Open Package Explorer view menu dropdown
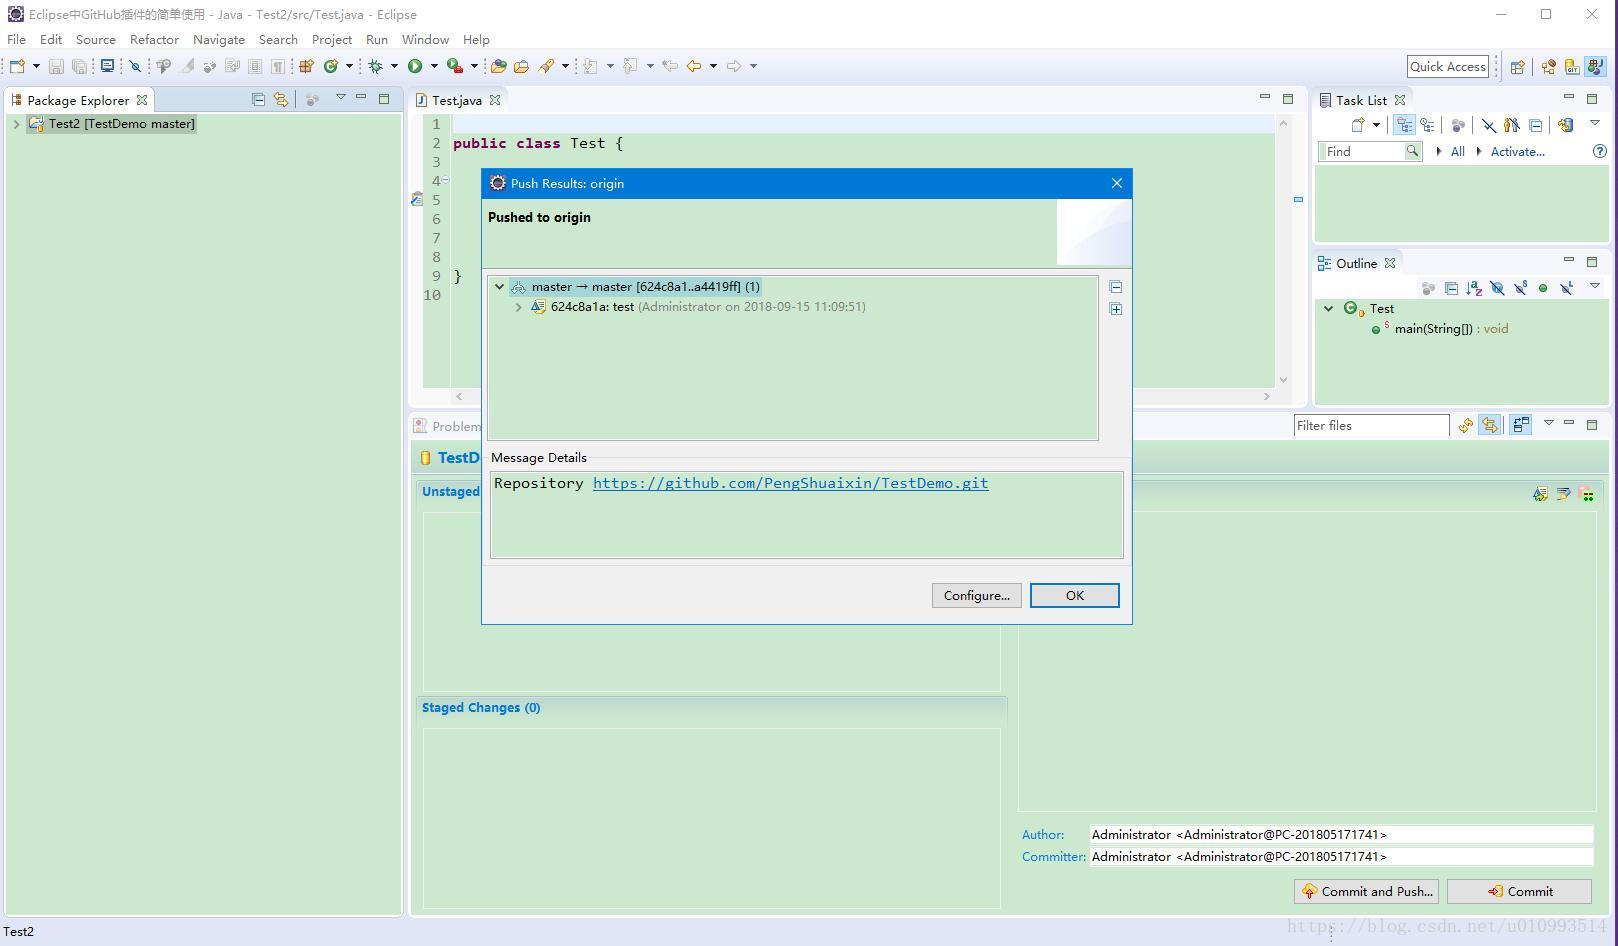The height and width of the screenshot is (946, 1618). [x=340, y=97]
